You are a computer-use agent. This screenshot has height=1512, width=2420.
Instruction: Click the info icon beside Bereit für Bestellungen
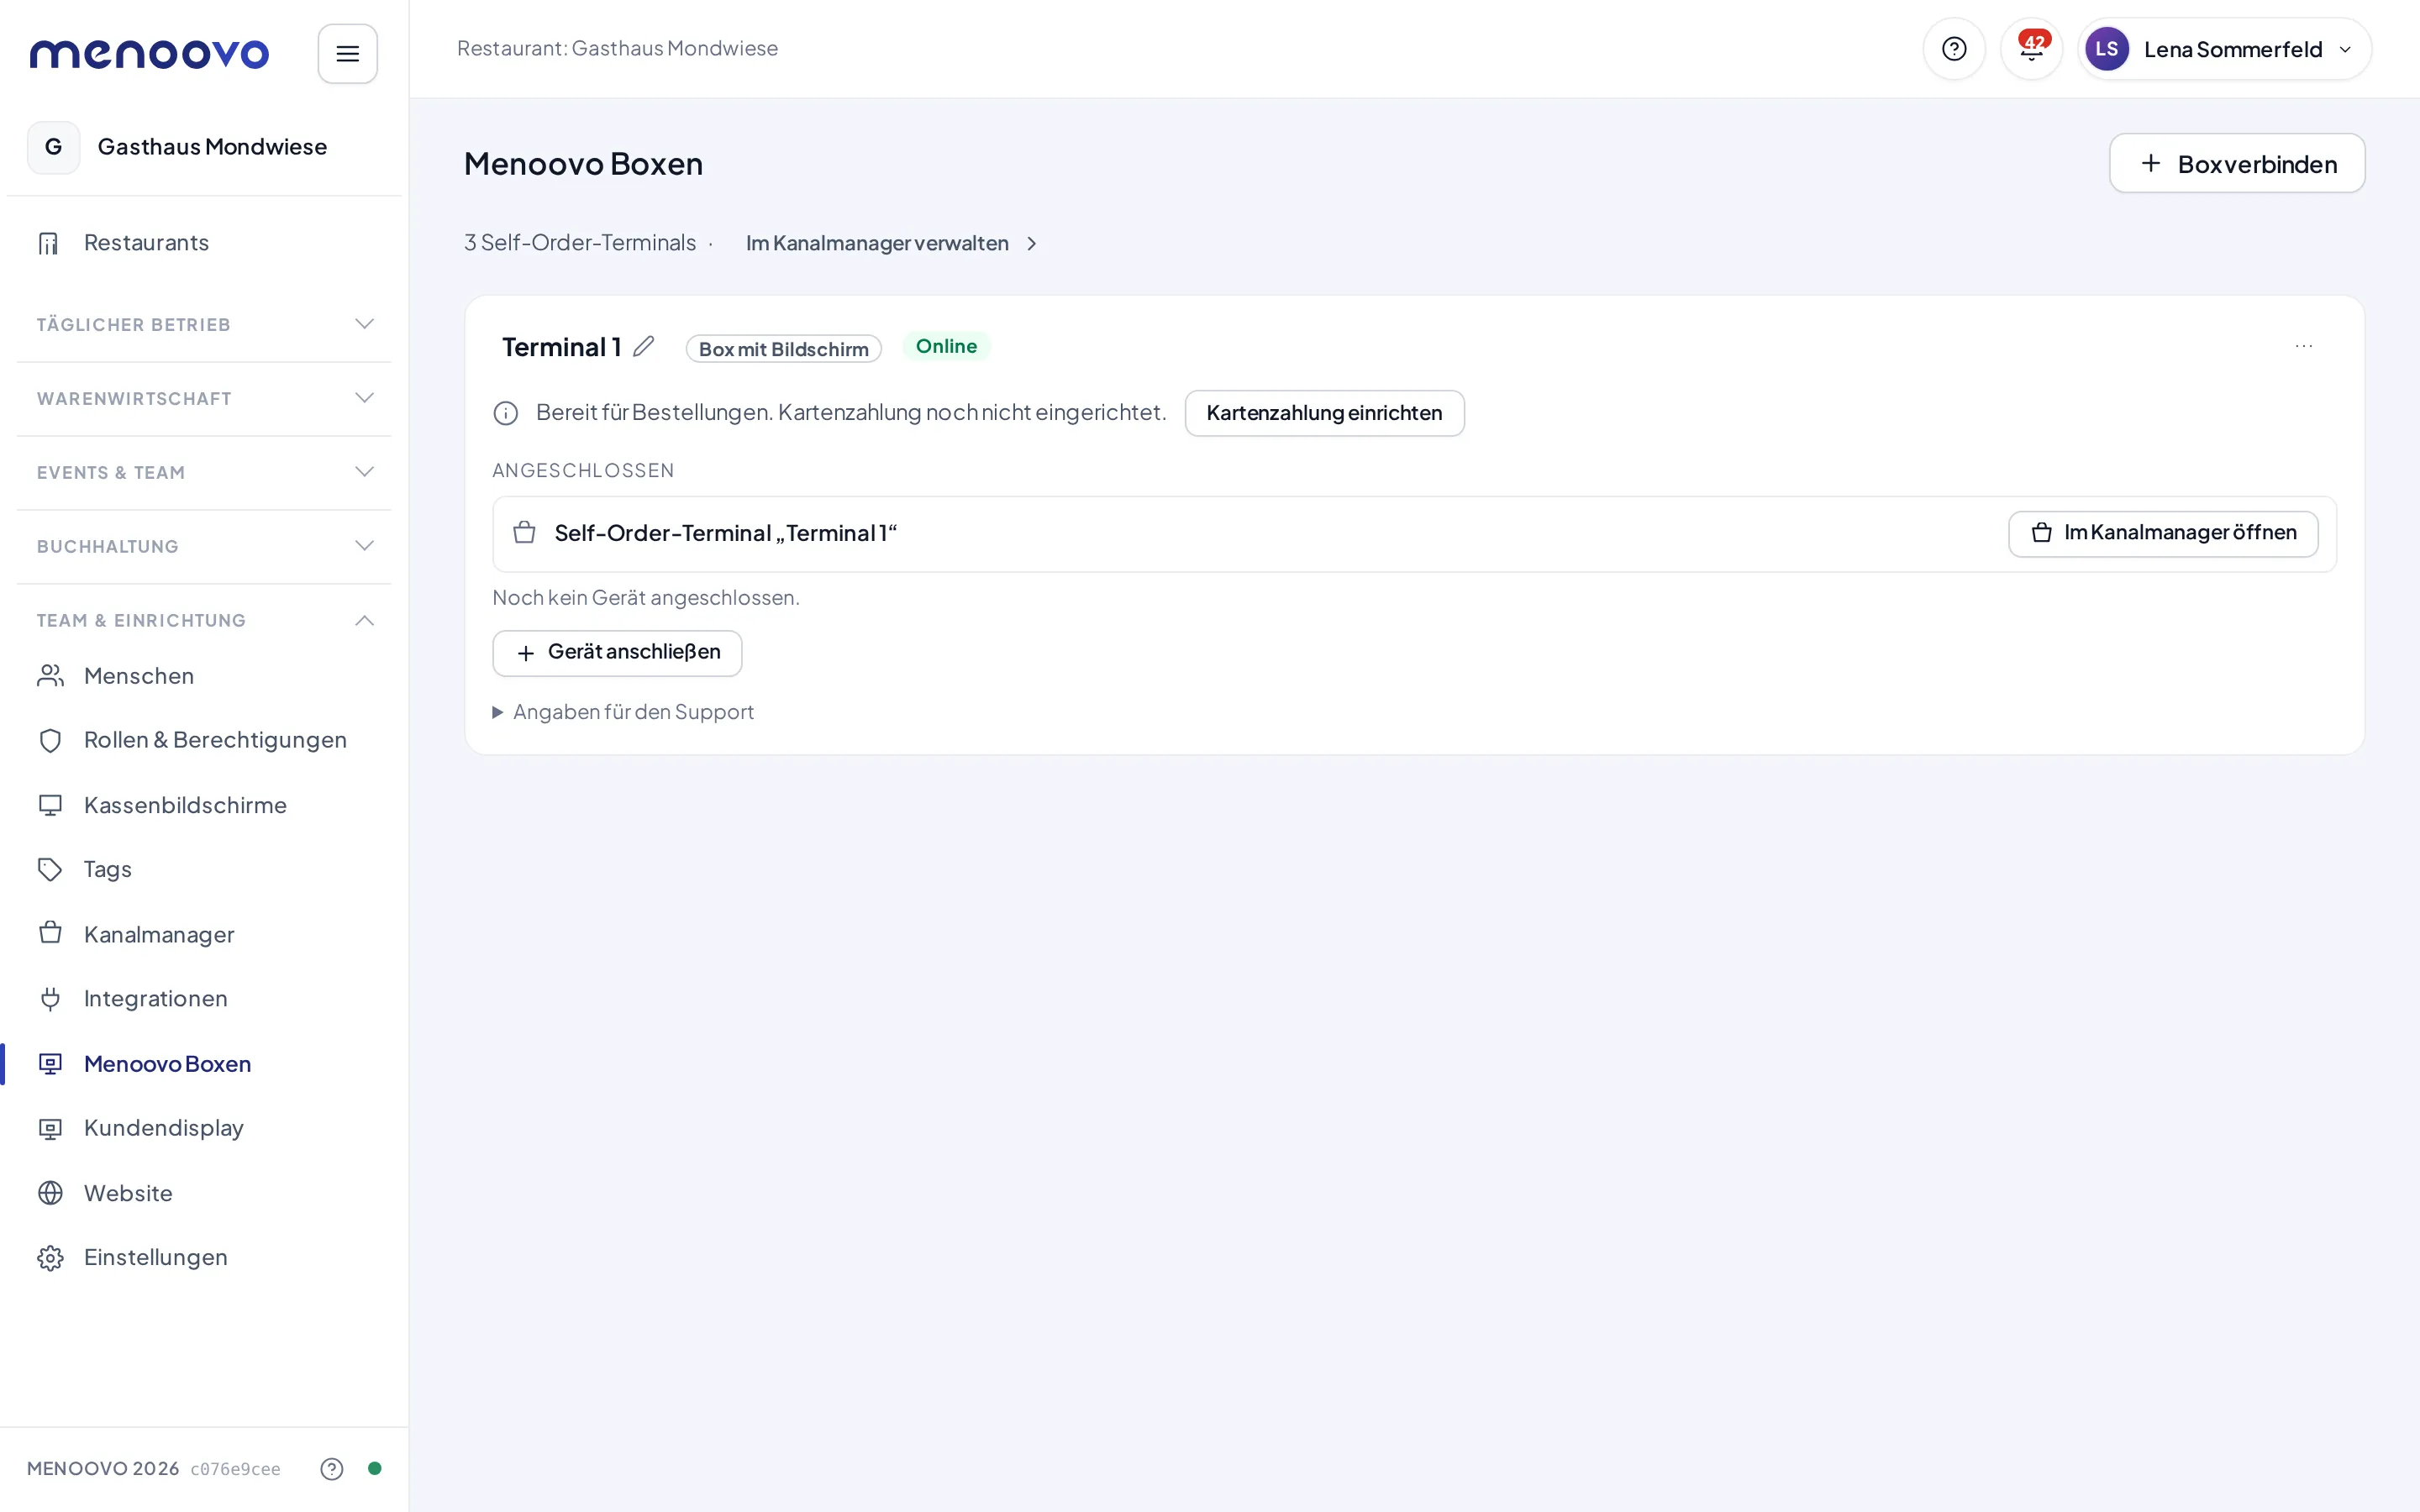tap(506, 413)
